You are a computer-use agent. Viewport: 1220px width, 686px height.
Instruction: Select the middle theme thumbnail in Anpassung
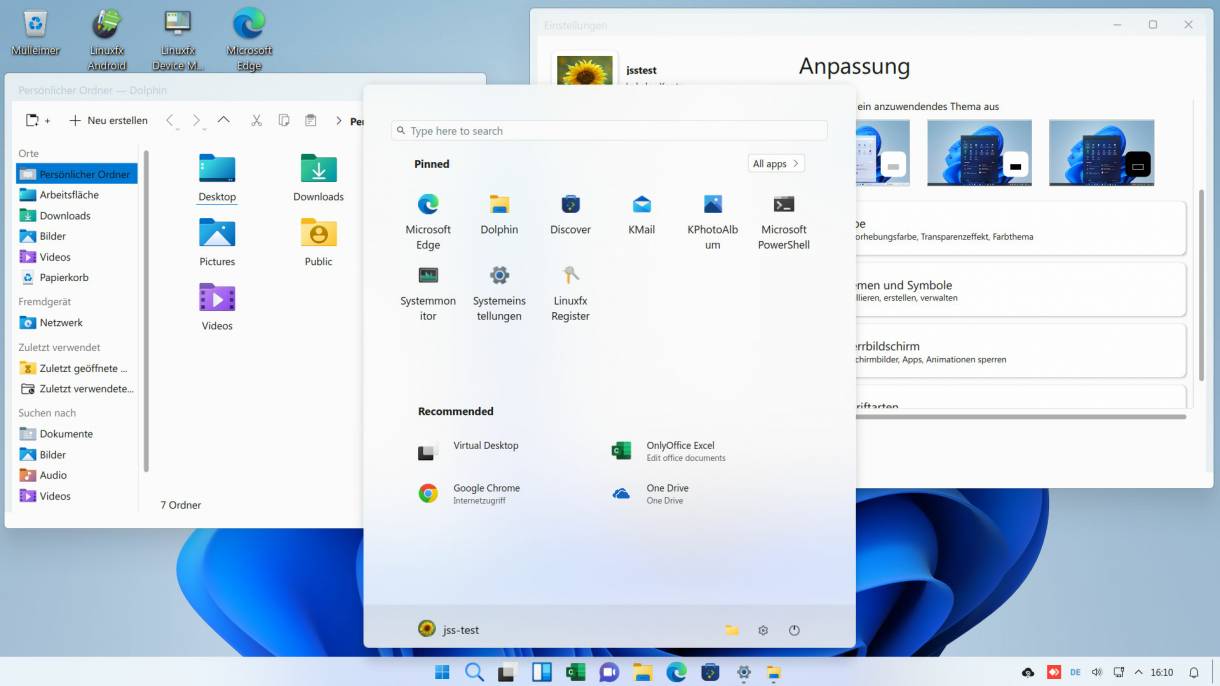click(979, 152)
